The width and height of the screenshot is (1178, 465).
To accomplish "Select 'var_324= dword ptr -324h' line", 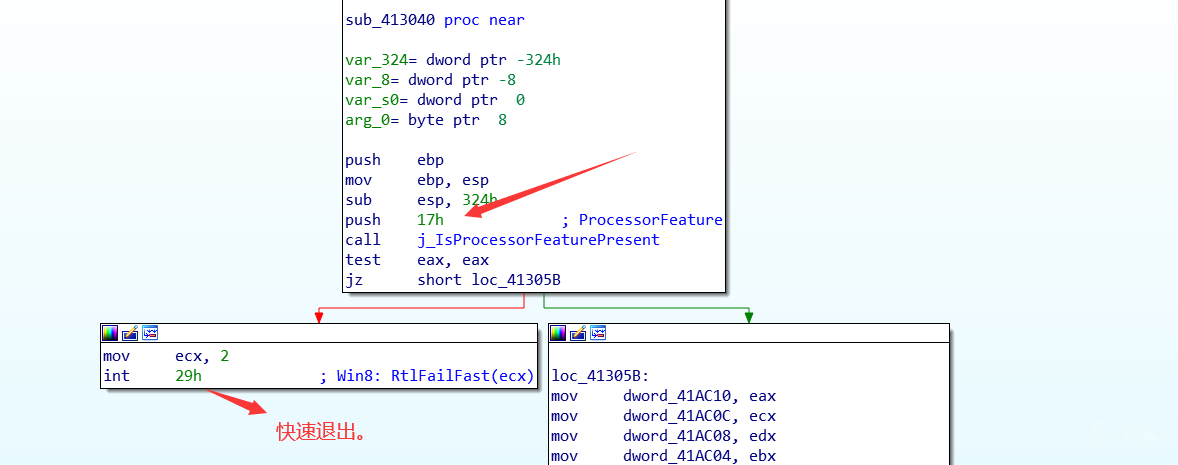I will click(x=453, y=60).
